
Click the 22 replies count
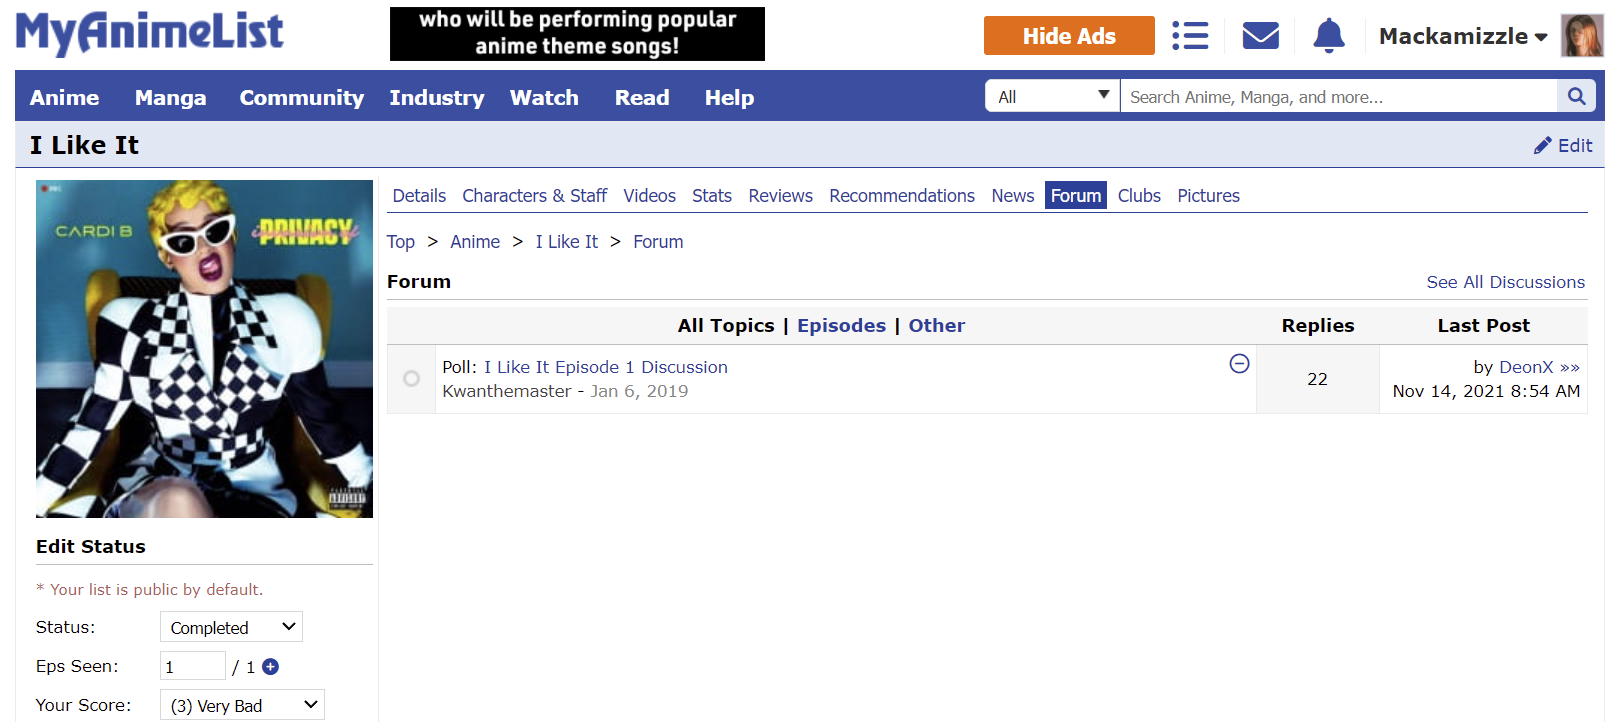(x=1317, y=379)
